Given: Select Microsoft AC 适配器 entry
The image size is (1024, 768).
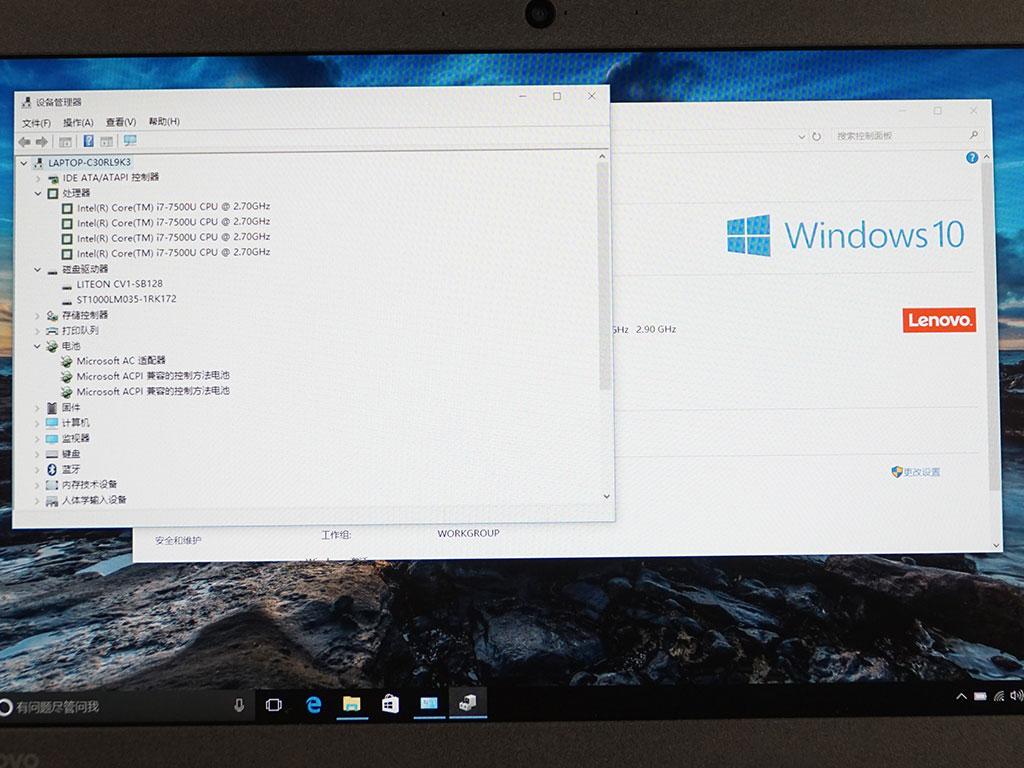Looking at the screenshot, I should pyautogui.click(x=121, y=360).
